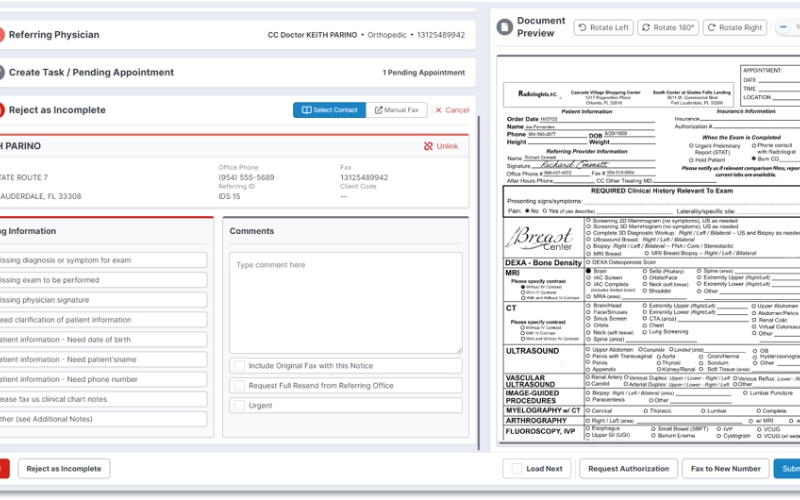Rotate the document 180 degrees

(668, 28)
